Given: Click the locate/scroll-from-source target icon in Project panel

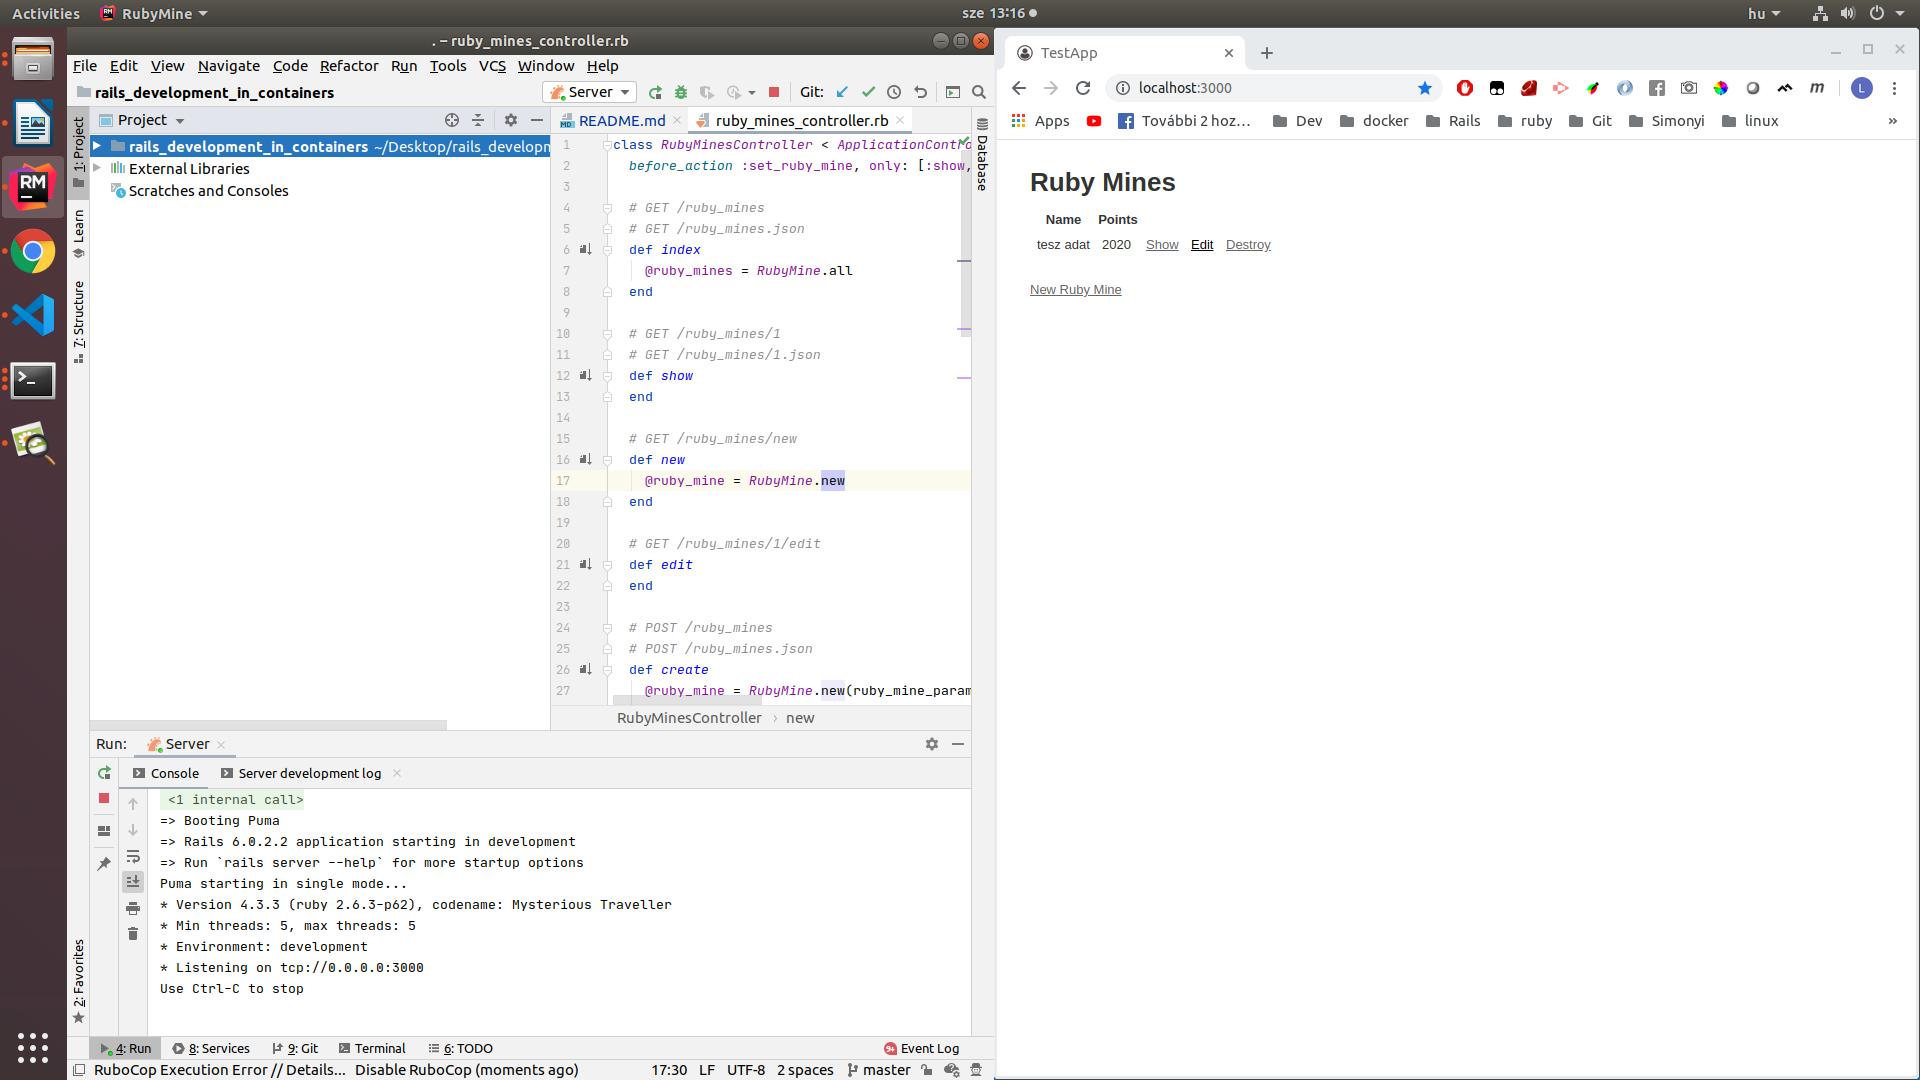Looking at the screenshot, I should coord(452,120).
